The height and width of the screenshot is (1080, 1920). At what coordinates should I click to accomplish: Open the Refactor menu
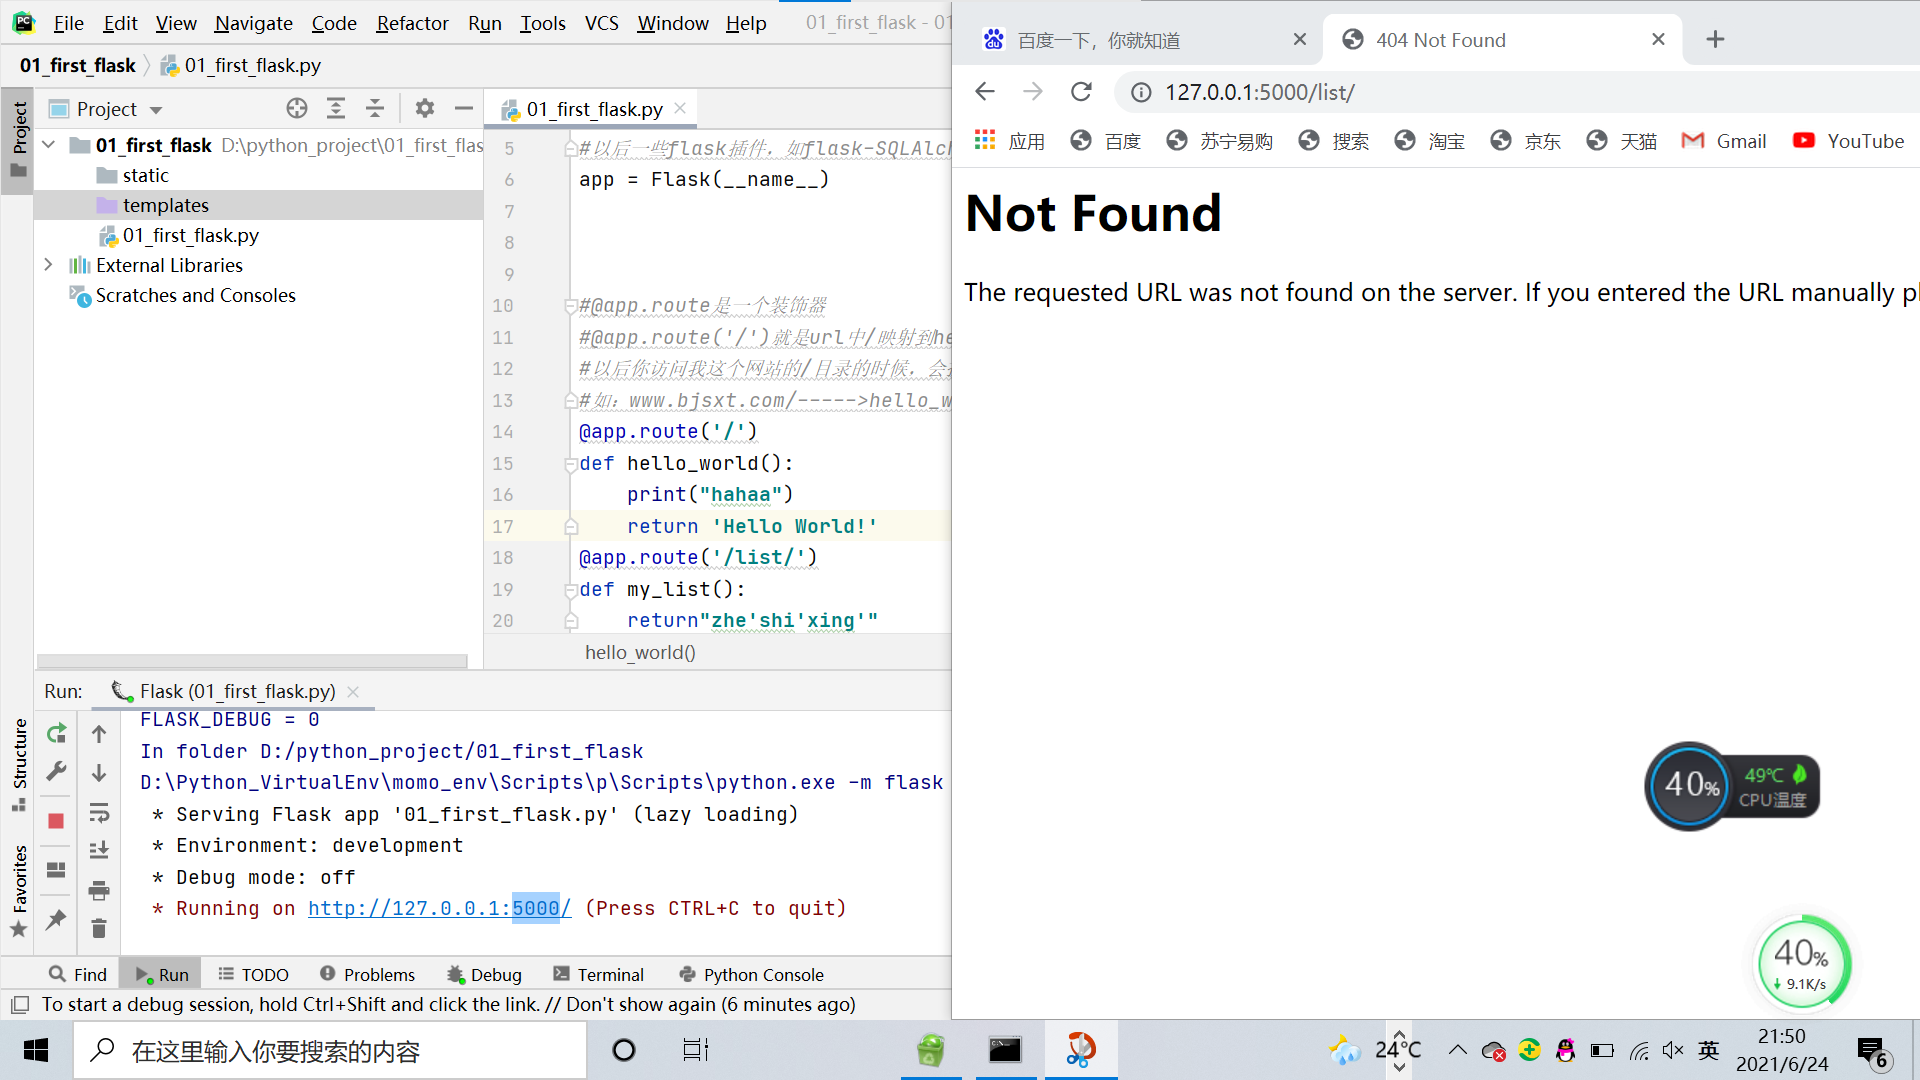(412, 23)
